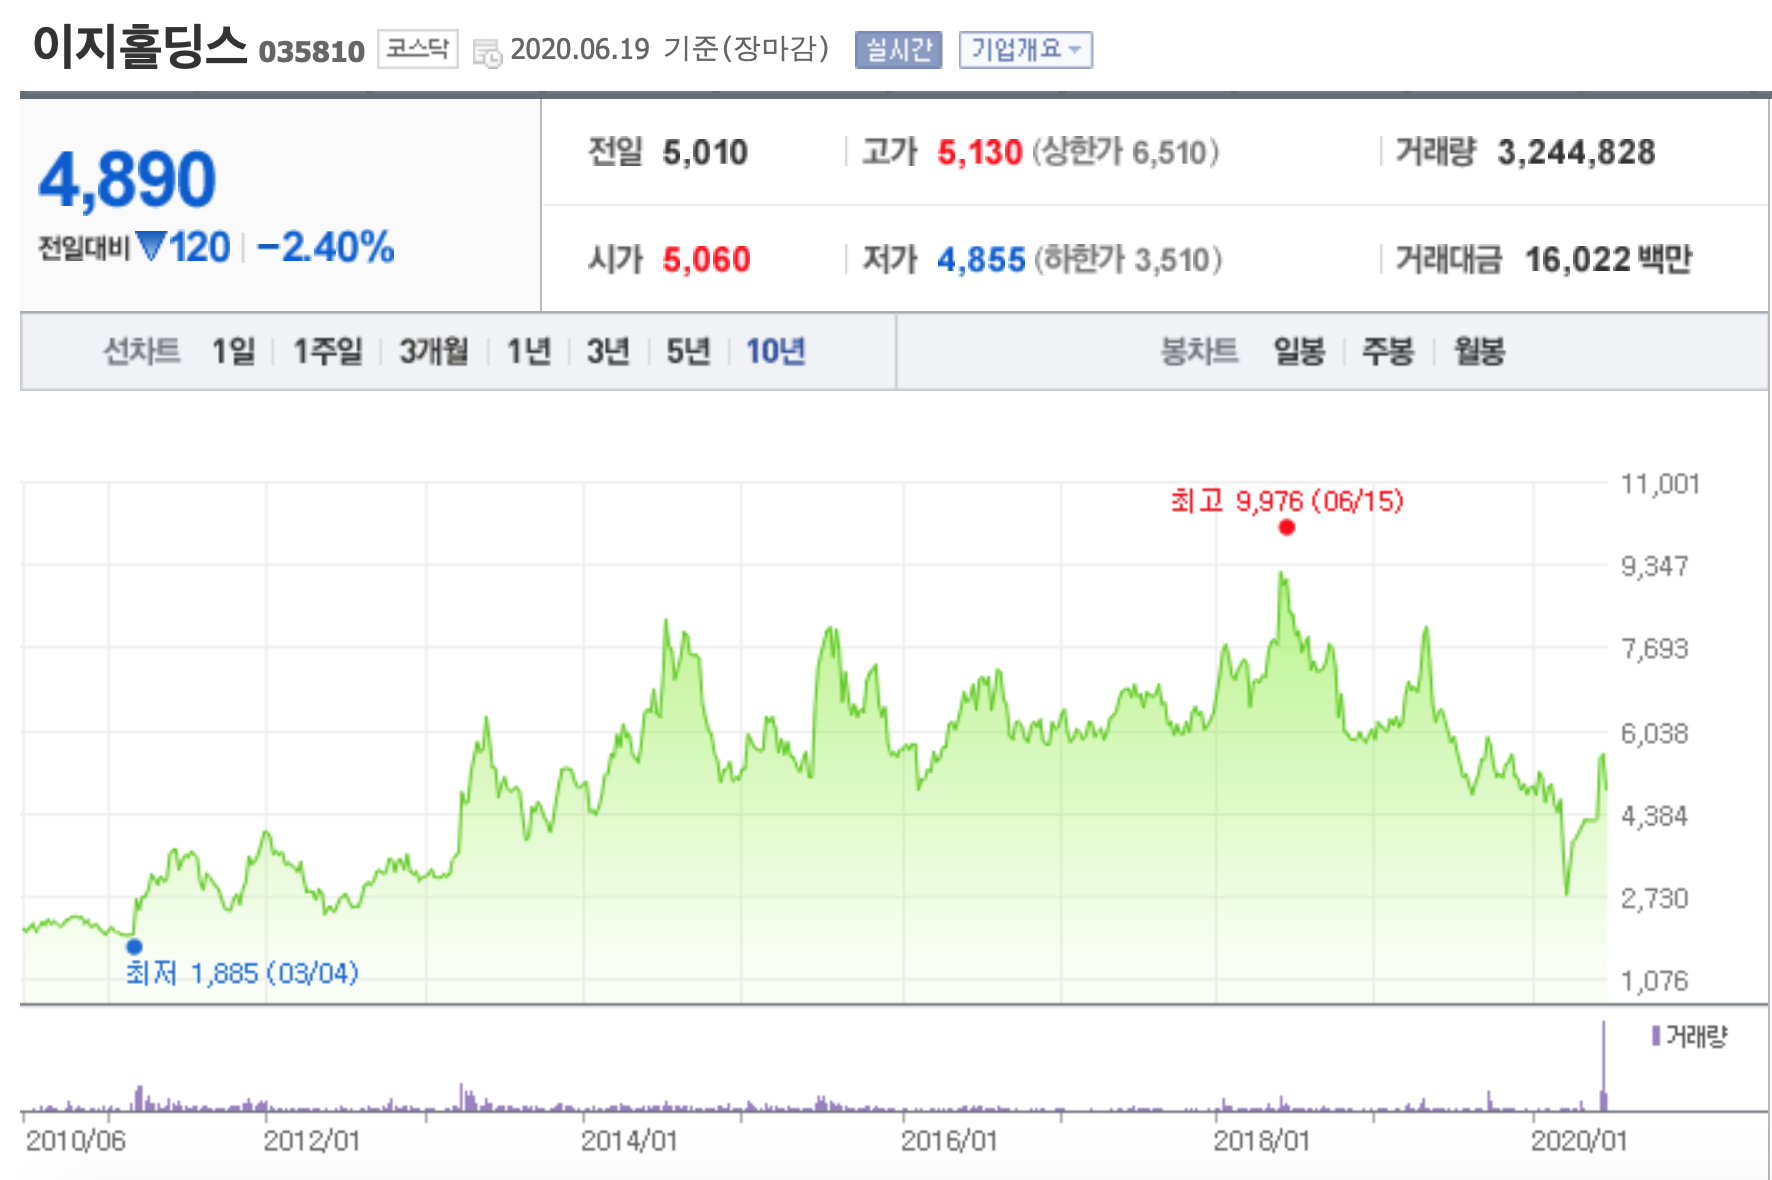The height and width of the screenshot is (1180, 1772).
Task: Click the -2.40% change value
Action: pyautogui.click(x=326, y=247)
